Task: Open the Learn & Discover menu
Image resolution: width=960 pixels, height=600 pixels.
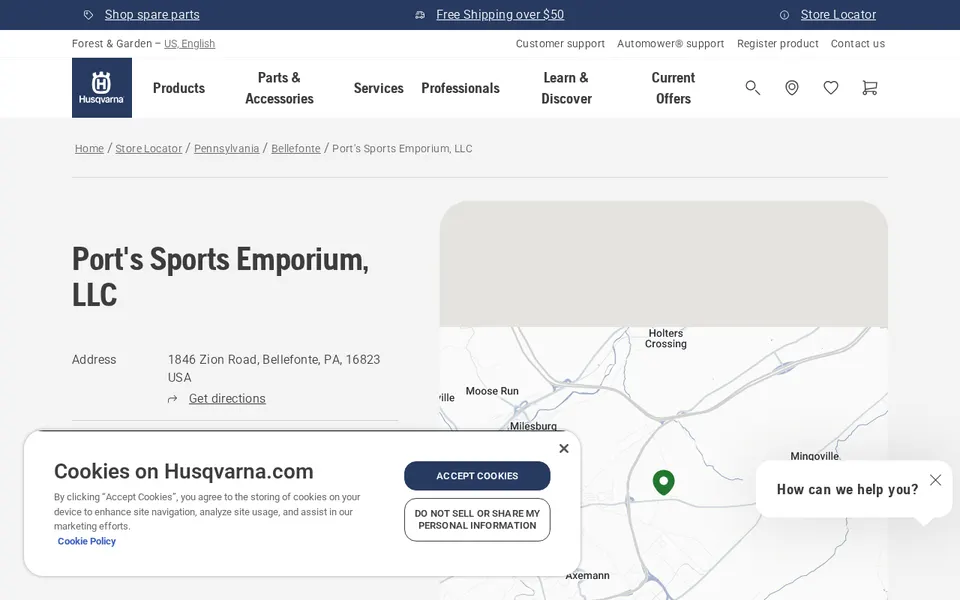Action: [x=566, y=88]
